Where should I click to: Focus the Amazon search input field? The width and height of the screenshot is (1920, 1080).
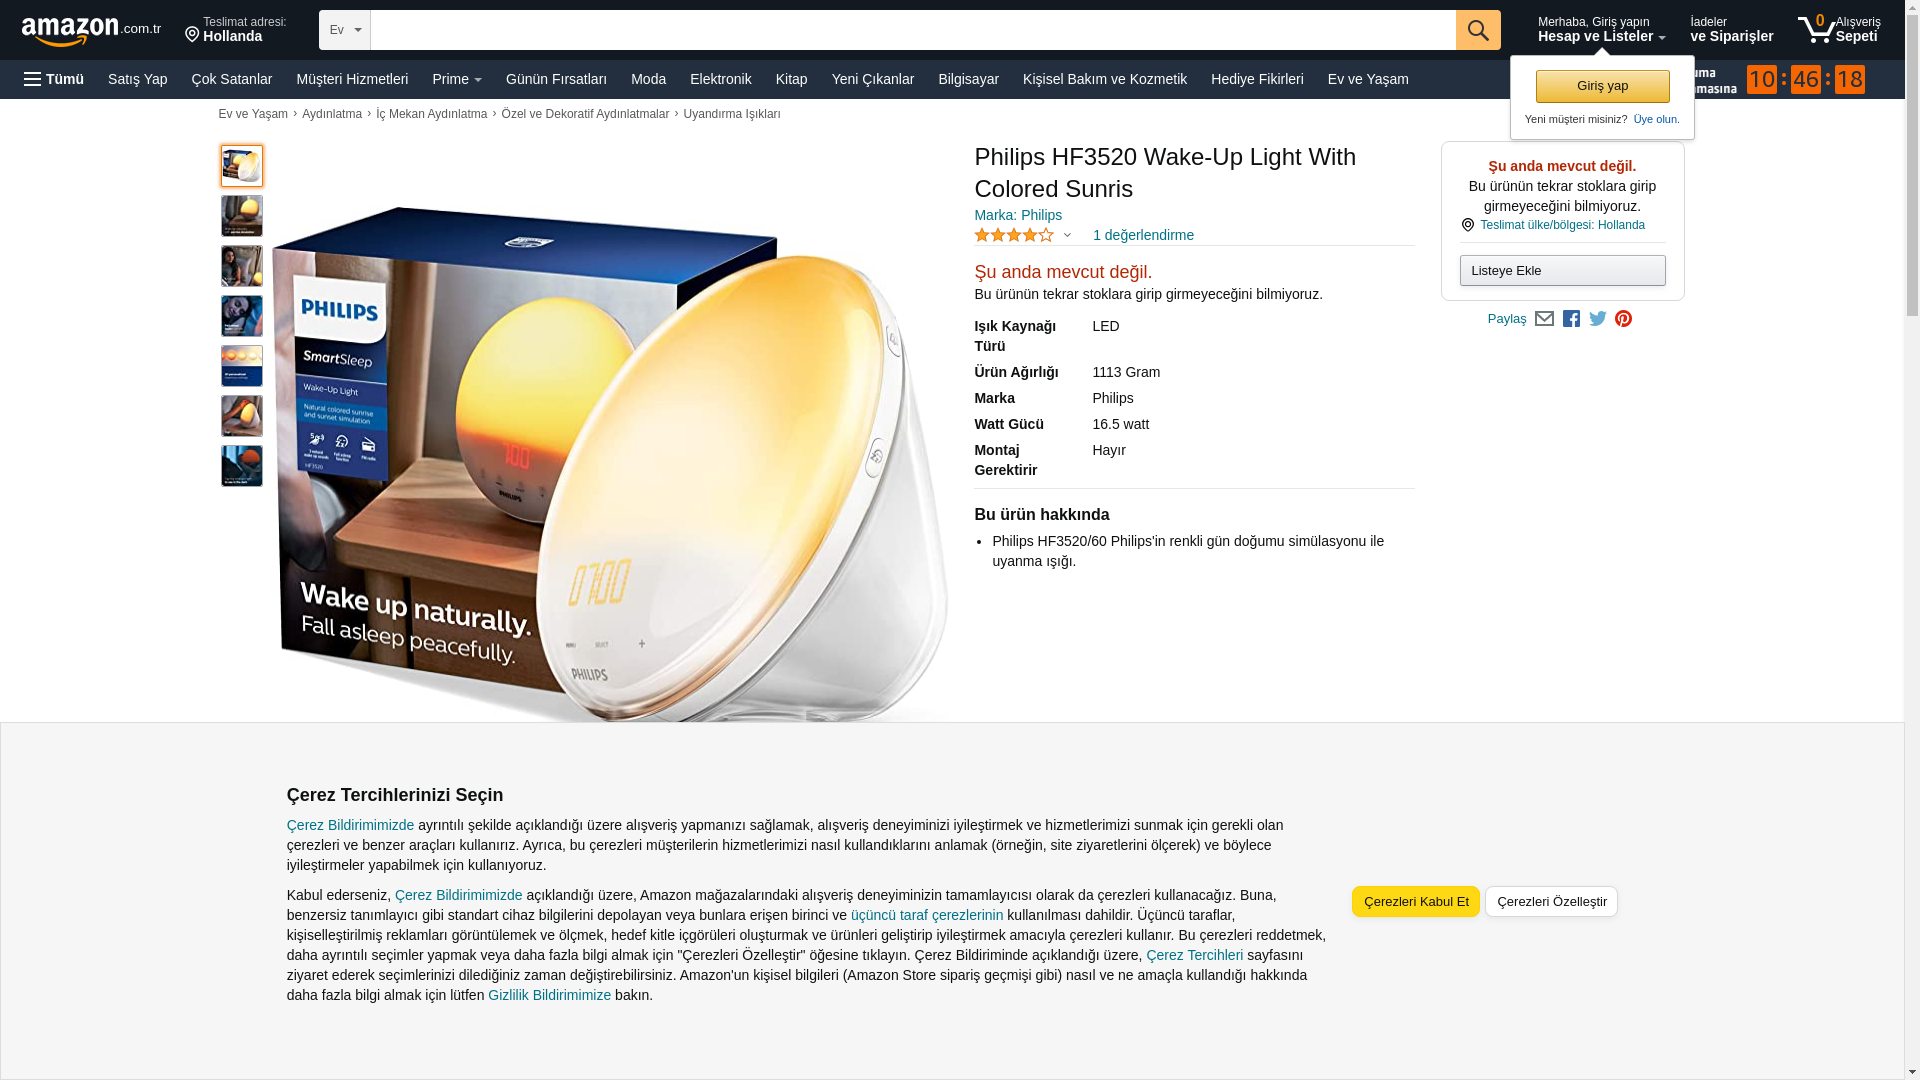(913, 30)
